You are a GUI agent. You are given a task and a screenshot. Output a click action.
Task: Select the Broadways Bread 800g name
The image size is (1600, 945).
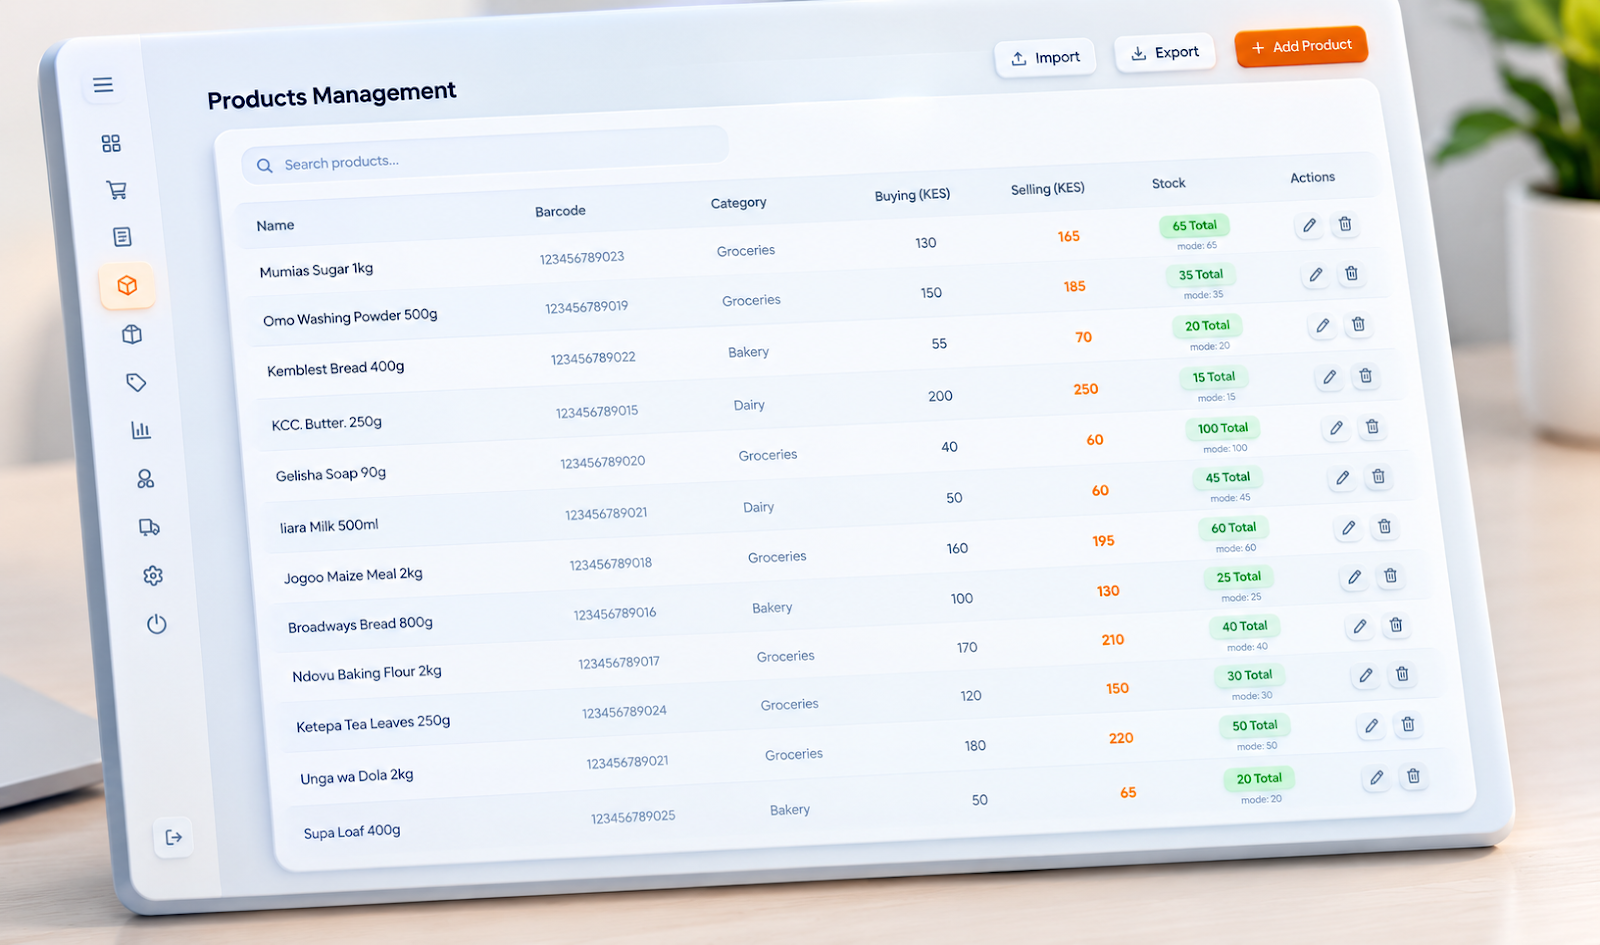(360, 625)
